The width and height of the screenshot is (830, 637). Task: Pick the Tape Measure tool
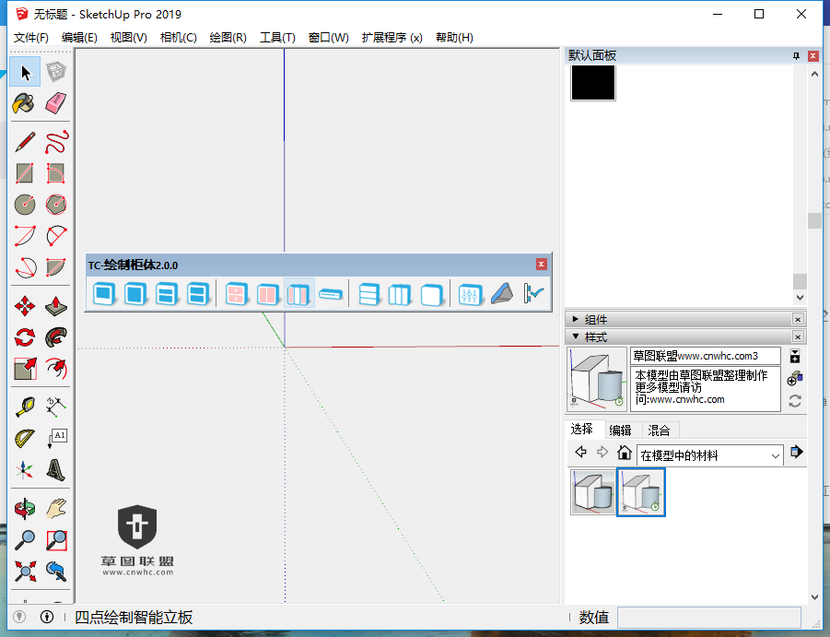(x=25, y=407)
